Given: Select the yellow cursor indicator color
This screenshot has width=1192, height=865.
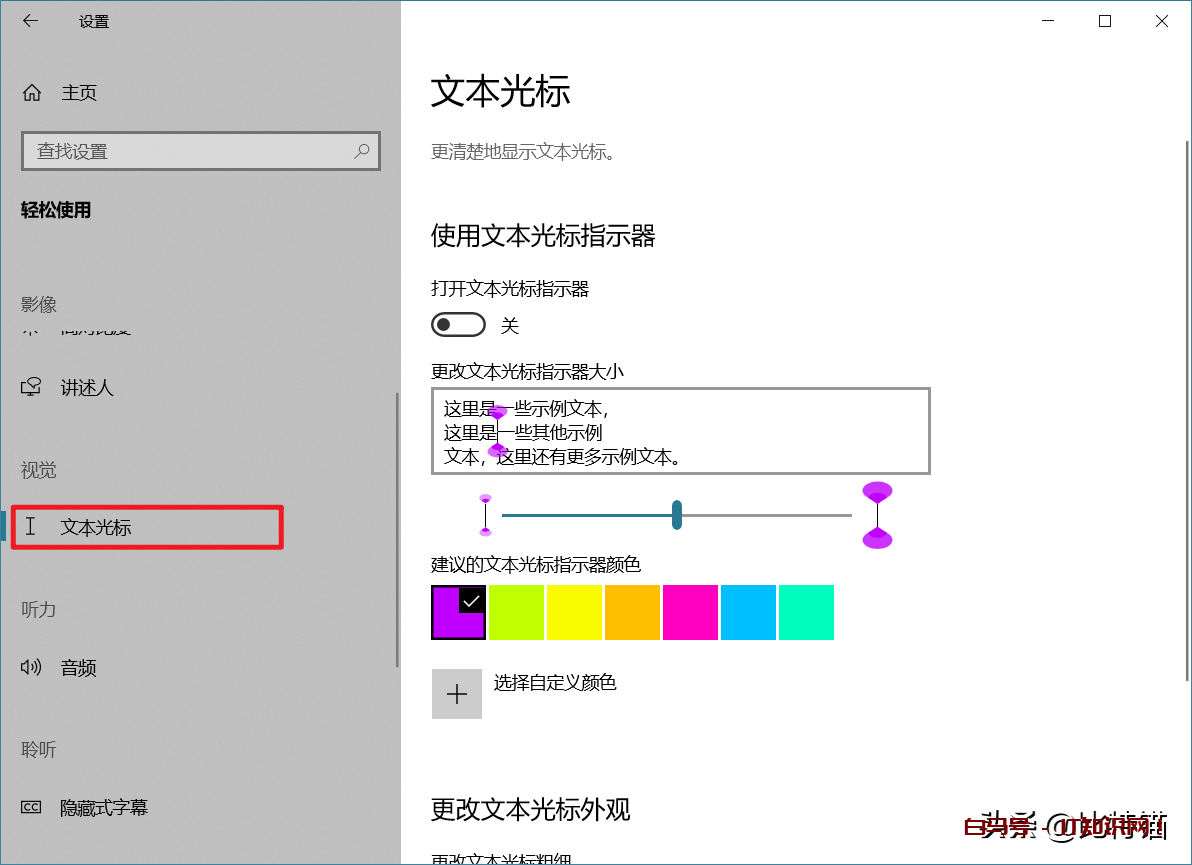Looking at the screenshot, I should tap(574, 612).
